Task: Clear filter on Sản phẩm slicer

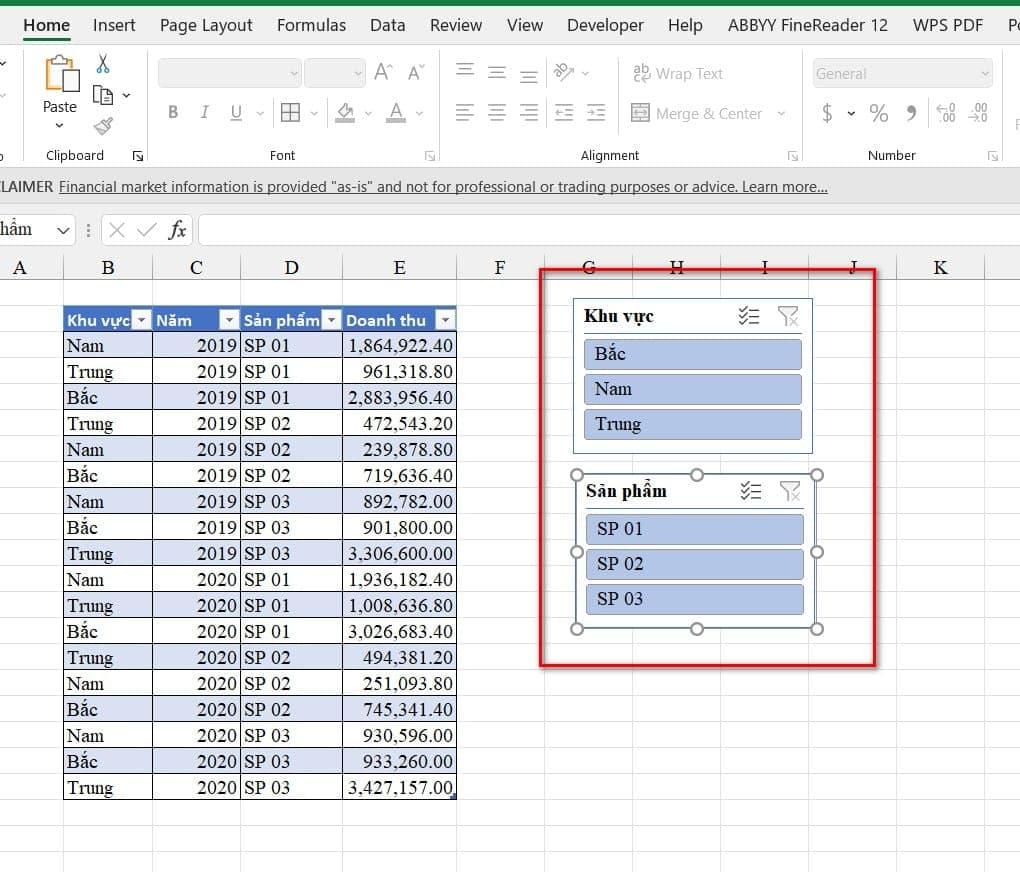Action: [x=789, y=491]
